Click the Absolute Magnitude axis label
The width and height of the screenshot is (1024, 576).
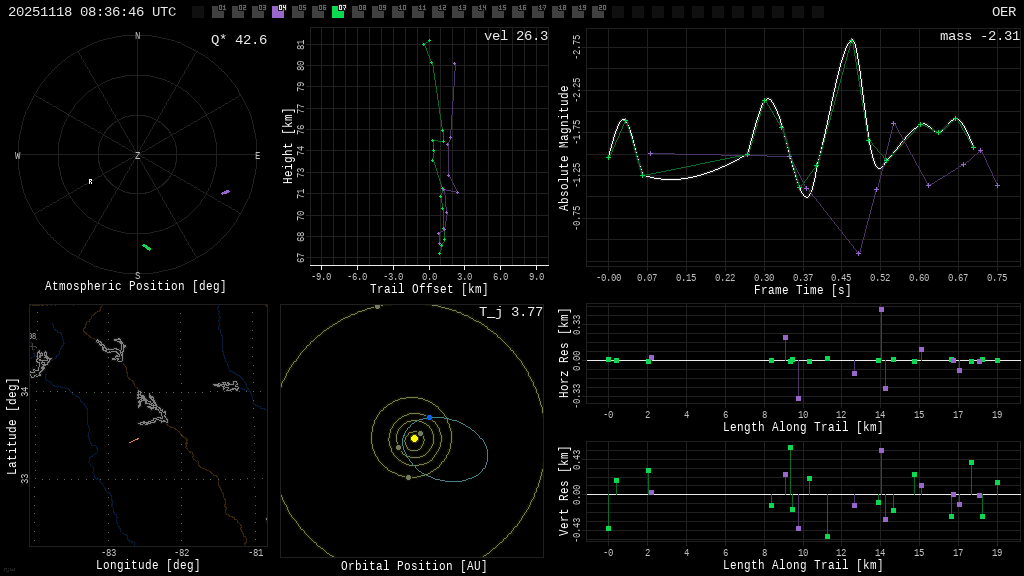coord(564,148)
